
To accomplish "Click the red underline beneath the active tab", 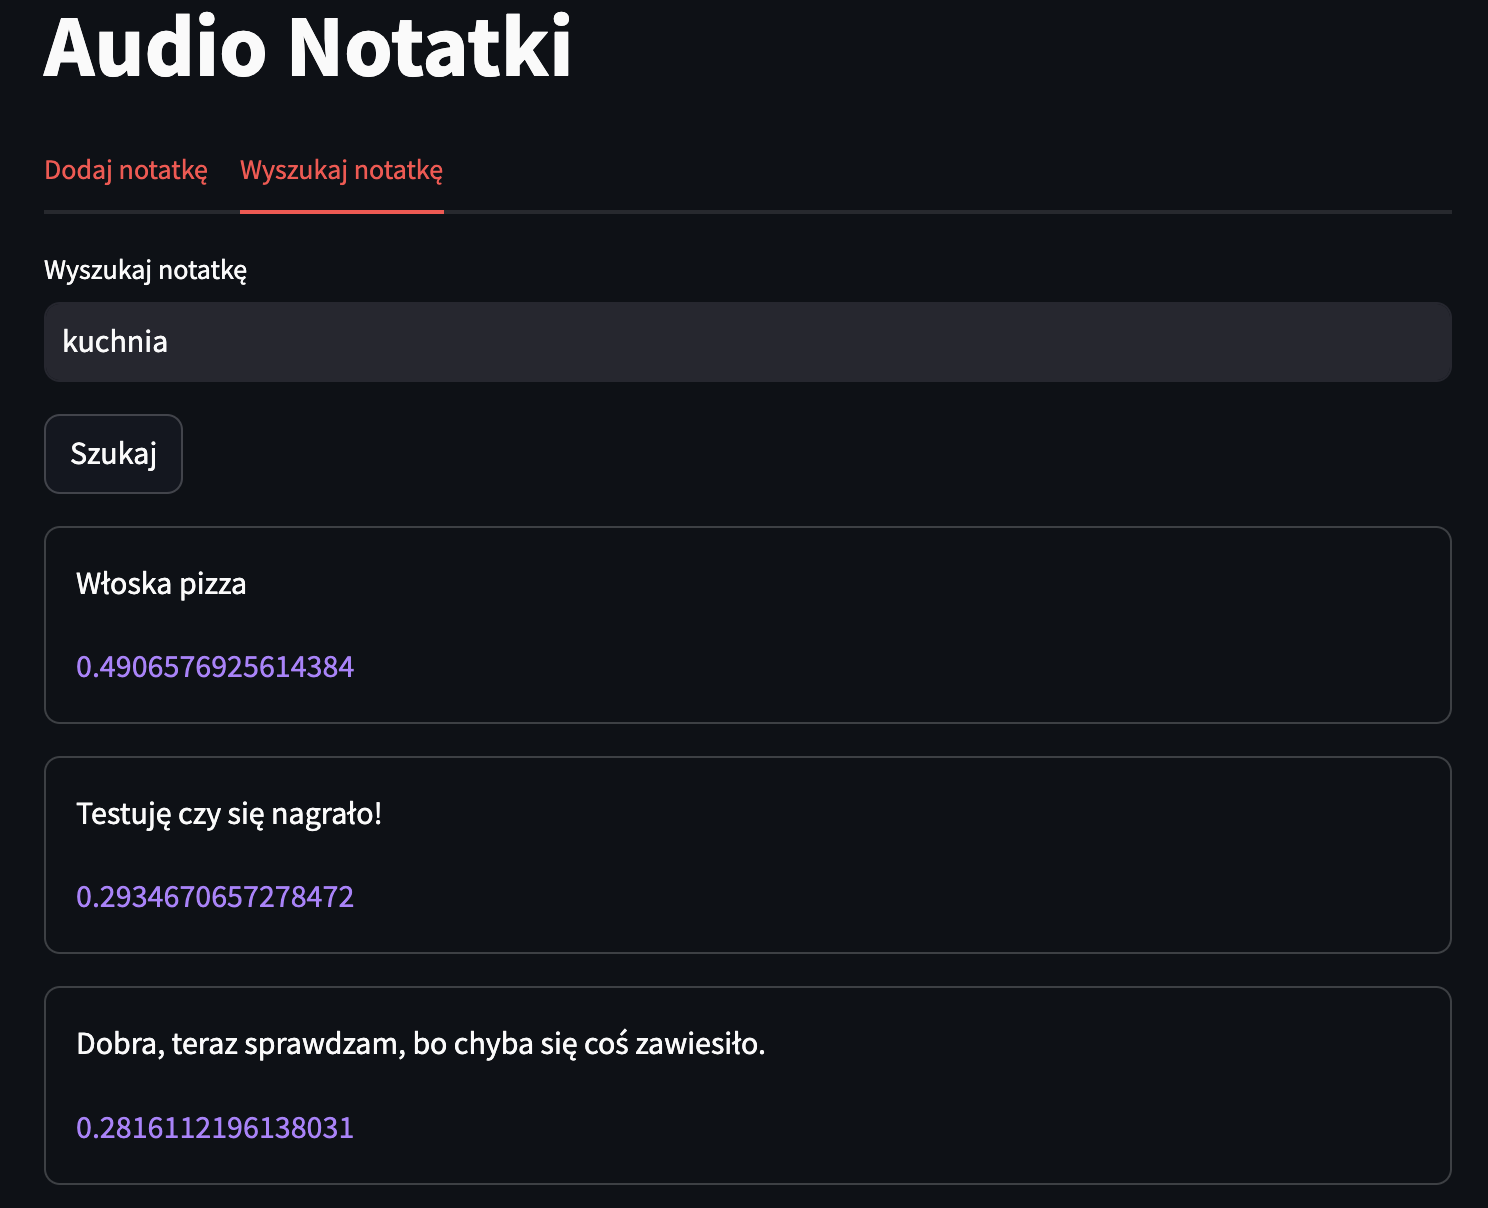I will pyautogui.click(x=341, y=212).
